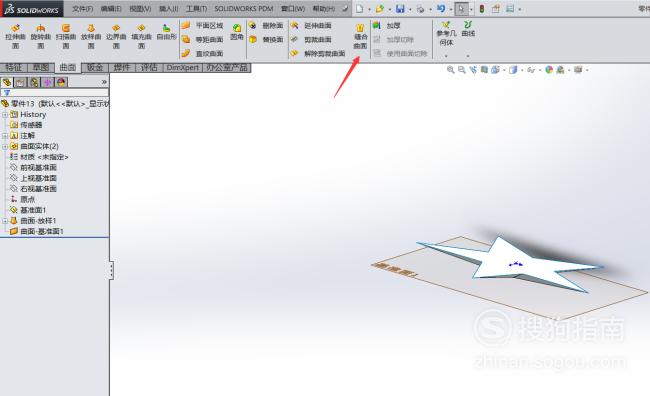Switch to the 评估 tab
650x396 pixels.
(149, 68)
